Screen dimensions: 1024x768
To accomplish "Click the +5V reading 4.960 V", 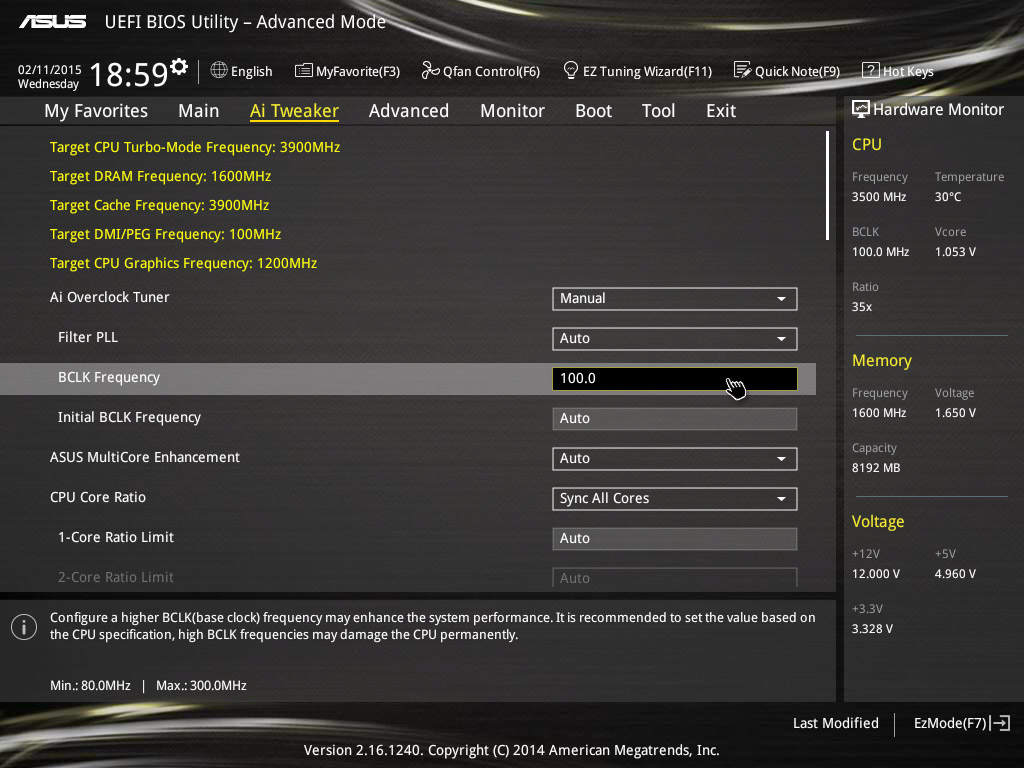I will [955, 573].
